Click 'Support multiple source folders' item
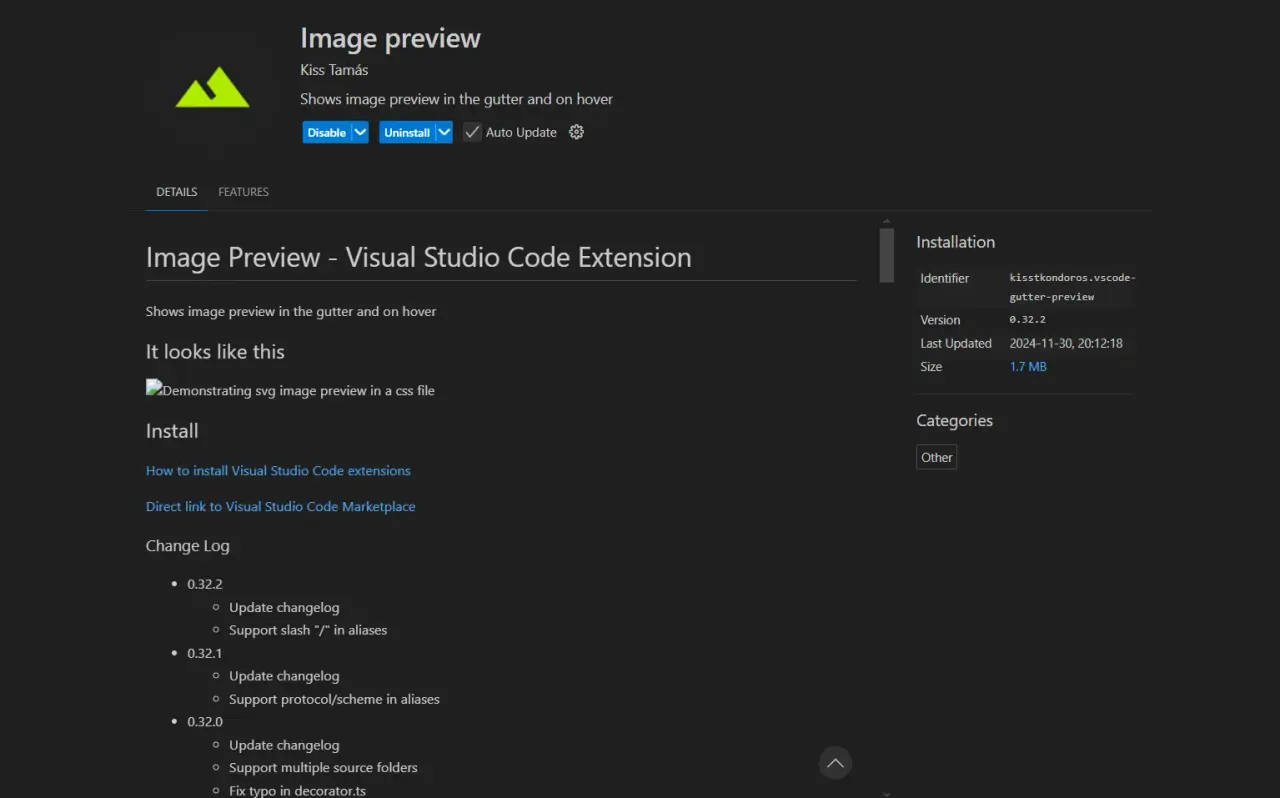This screenshot has height=798, width=1280. [323, 768]
